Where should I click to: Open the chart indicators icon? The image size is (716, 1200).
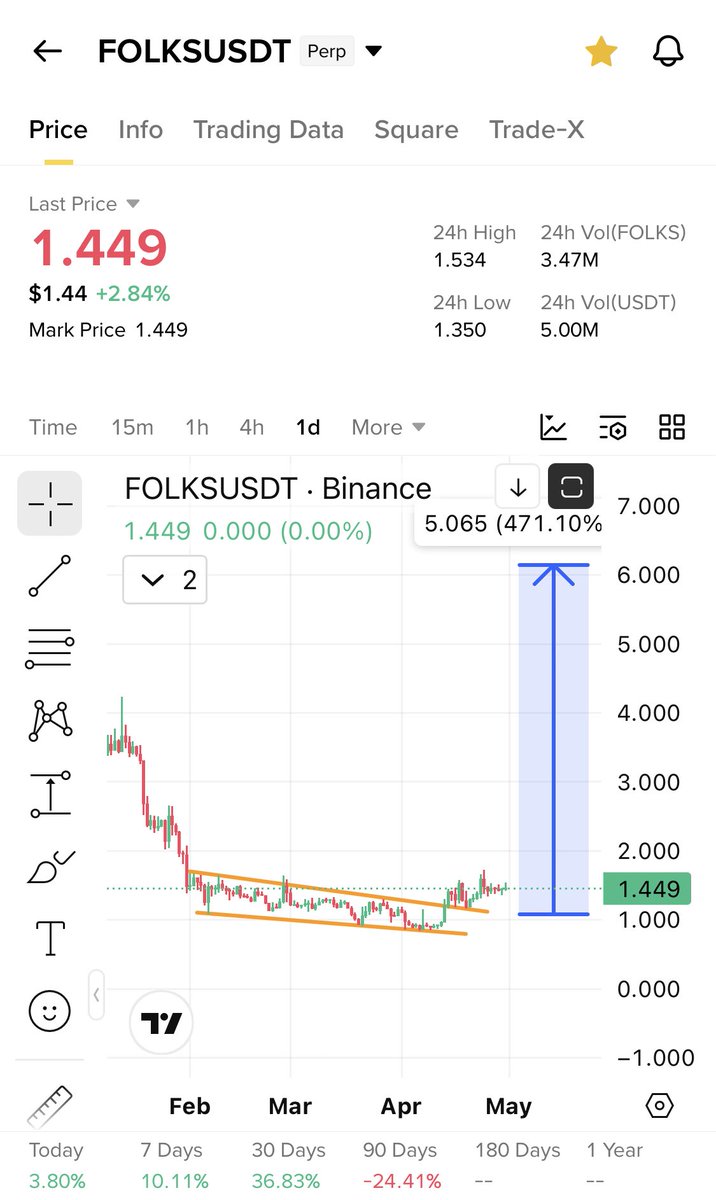(553, 427)
